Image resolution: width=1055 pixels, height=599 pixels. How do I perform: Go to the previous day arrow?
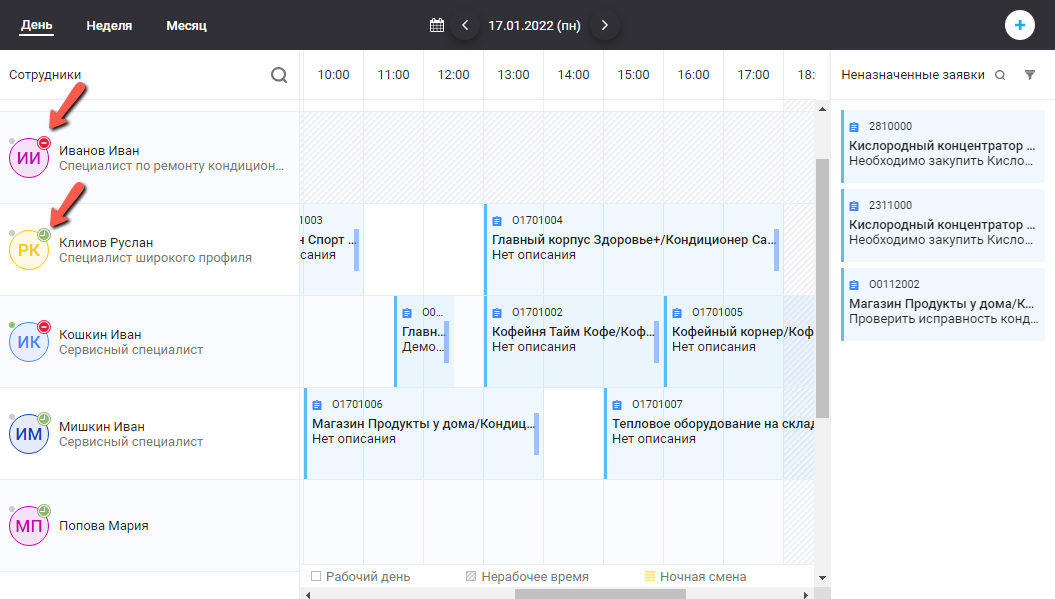(465, 26)
